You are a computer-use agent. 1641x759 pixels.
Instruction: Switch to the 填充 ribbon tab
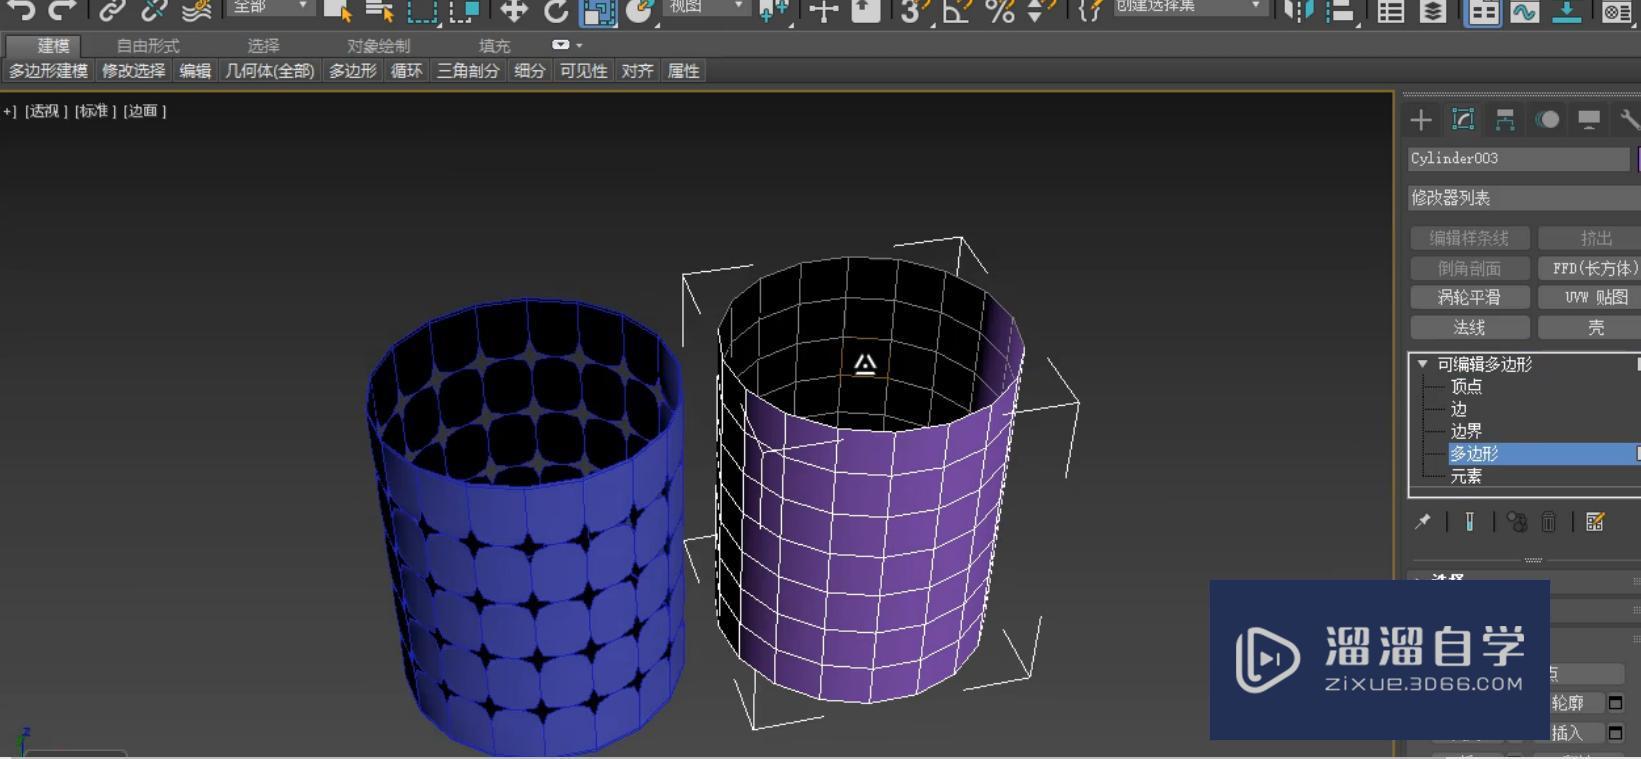tap(494, 46)
